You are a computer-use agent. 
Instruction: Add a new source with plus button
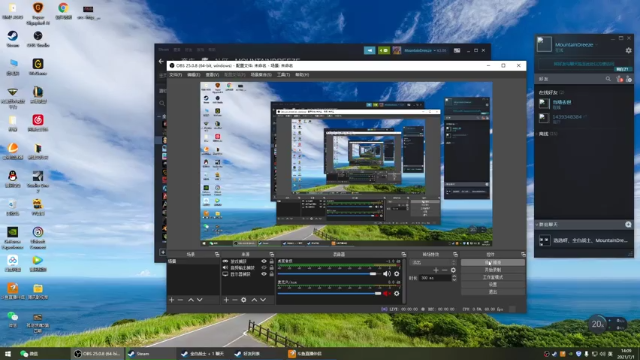pyautogui.click(x=226, y=300)
